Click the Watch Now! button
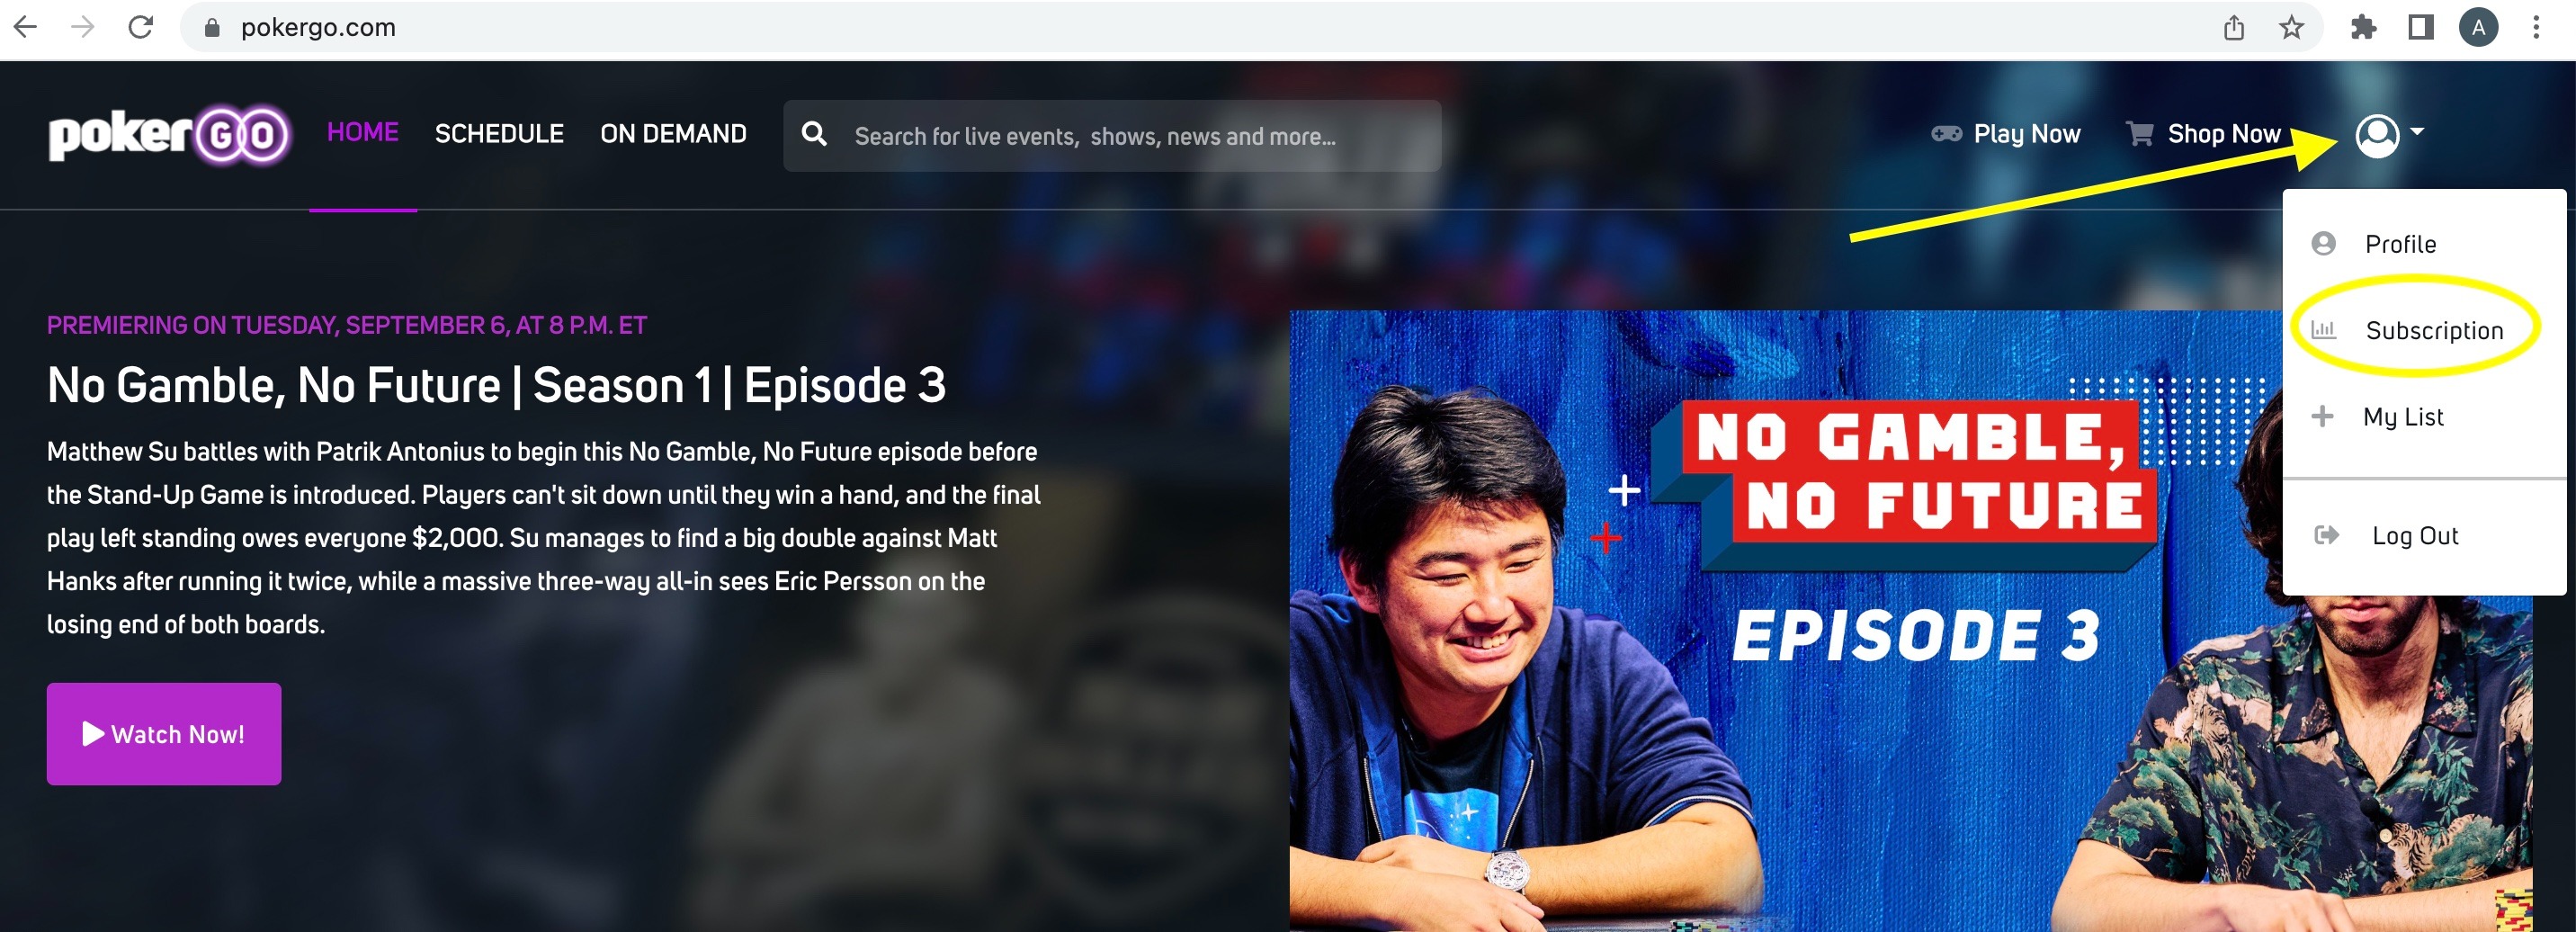2576x932 pixels. point(164,734)
